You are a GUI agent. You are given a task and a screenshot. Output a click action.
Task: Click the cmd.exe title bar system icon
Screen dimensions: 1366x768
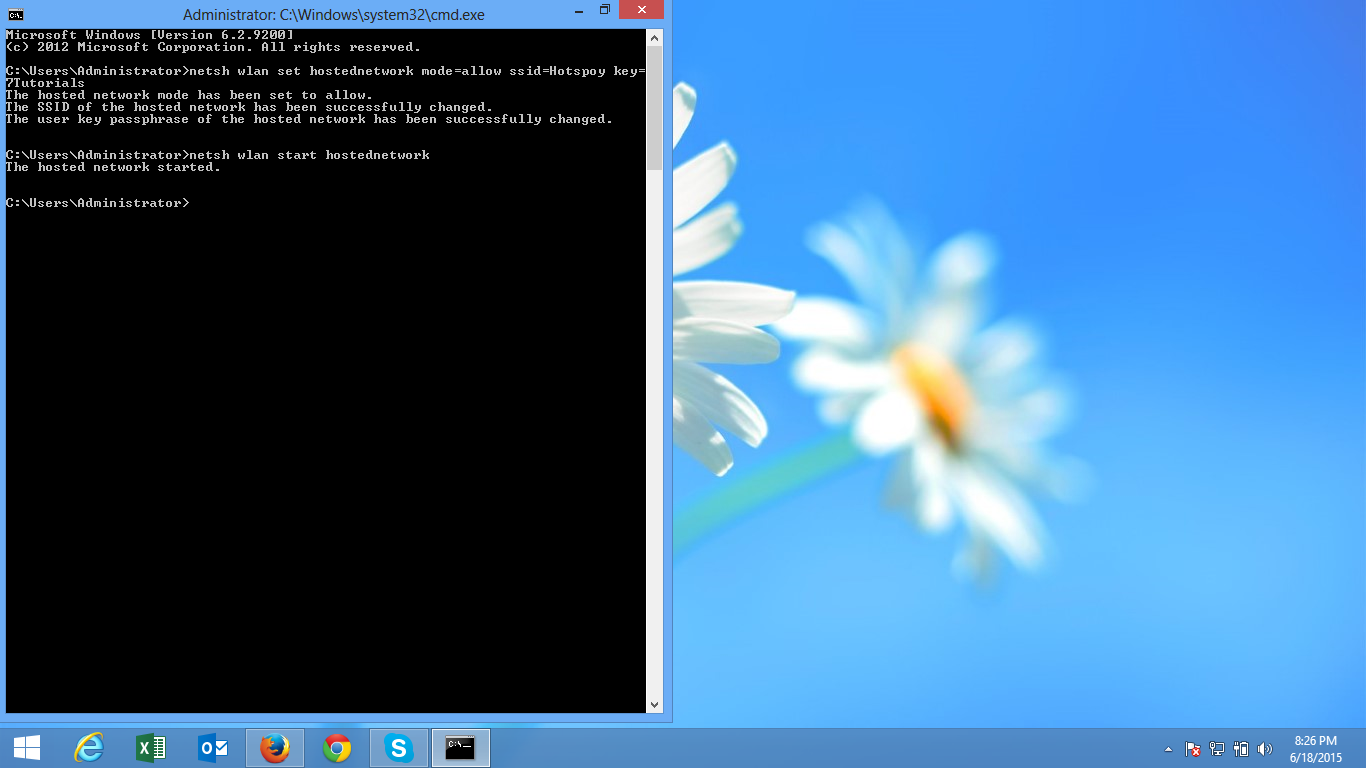click(15, 14)
